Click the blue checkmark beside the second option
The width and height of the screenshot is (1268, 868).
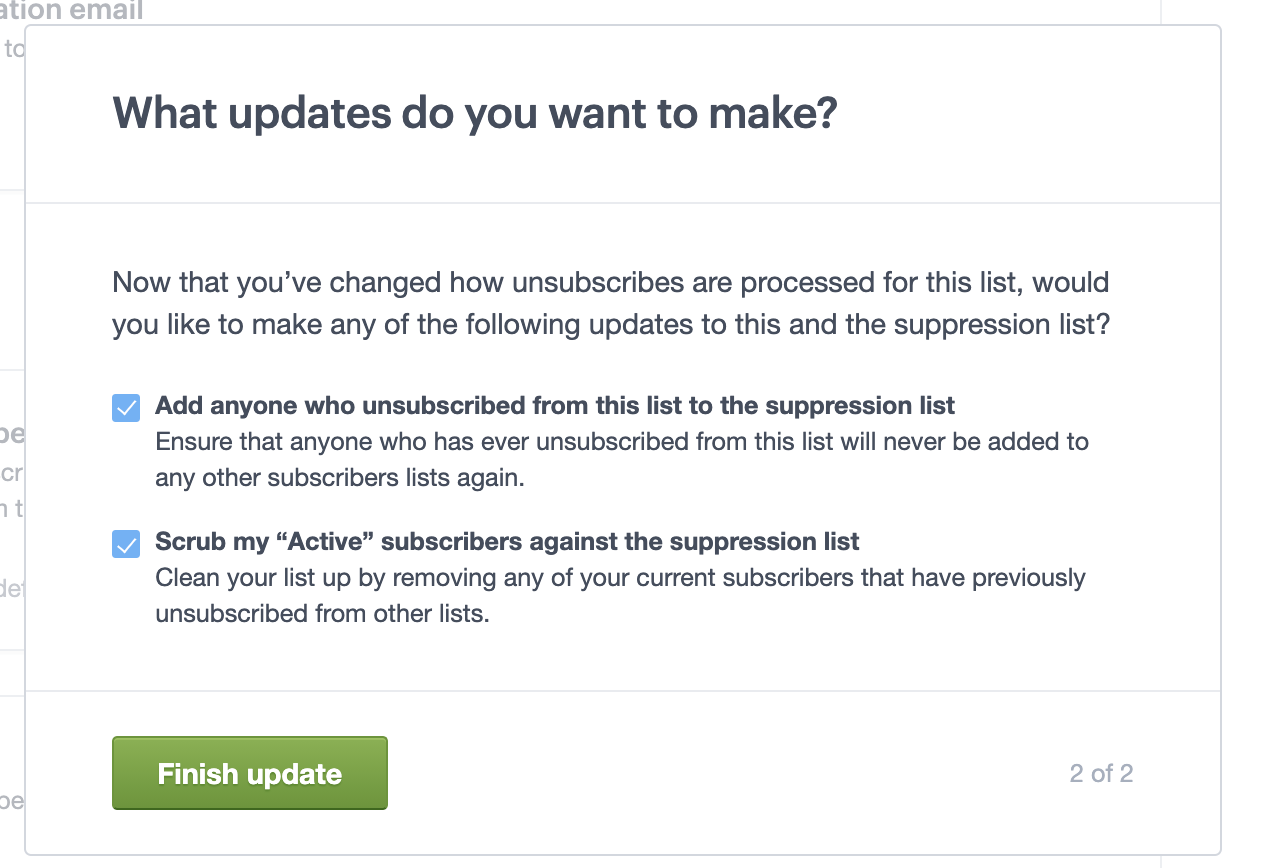[126, 542]
